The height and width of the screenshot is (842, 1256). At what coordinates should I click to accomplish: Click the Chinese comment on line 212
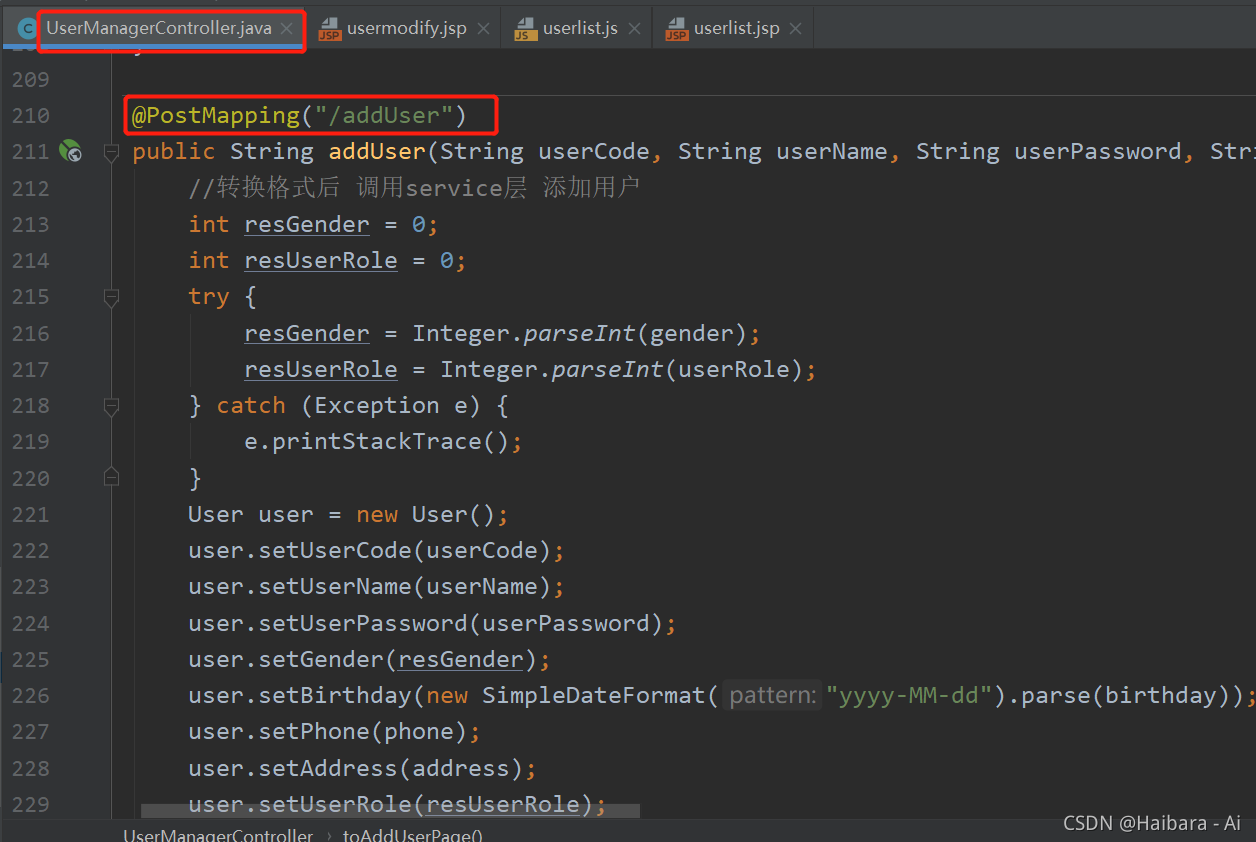point(413,188)
